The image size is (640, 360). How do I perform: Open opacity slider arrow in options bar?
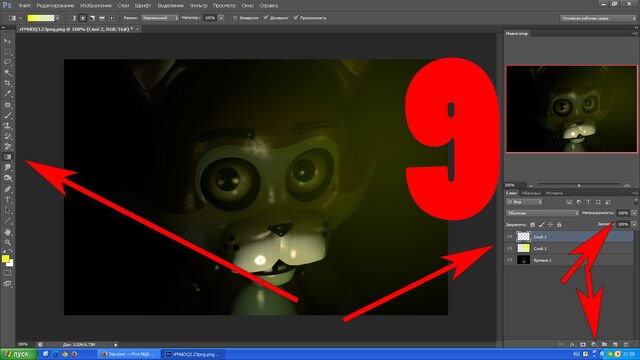[221, 18]
